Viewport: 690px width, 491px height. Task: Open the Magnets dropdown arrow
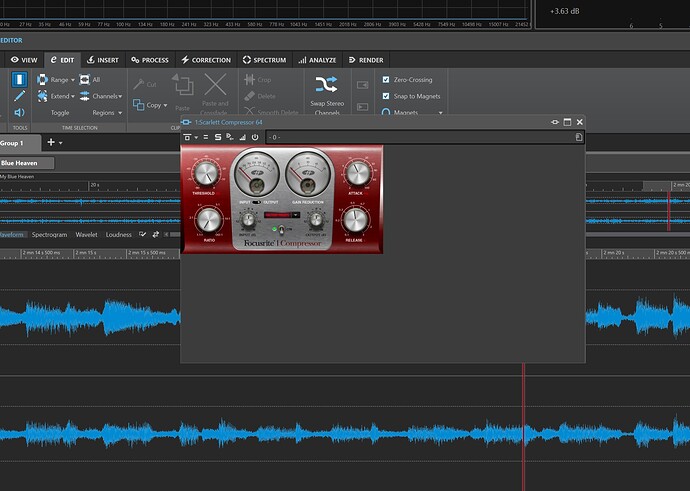coord(440,113)
